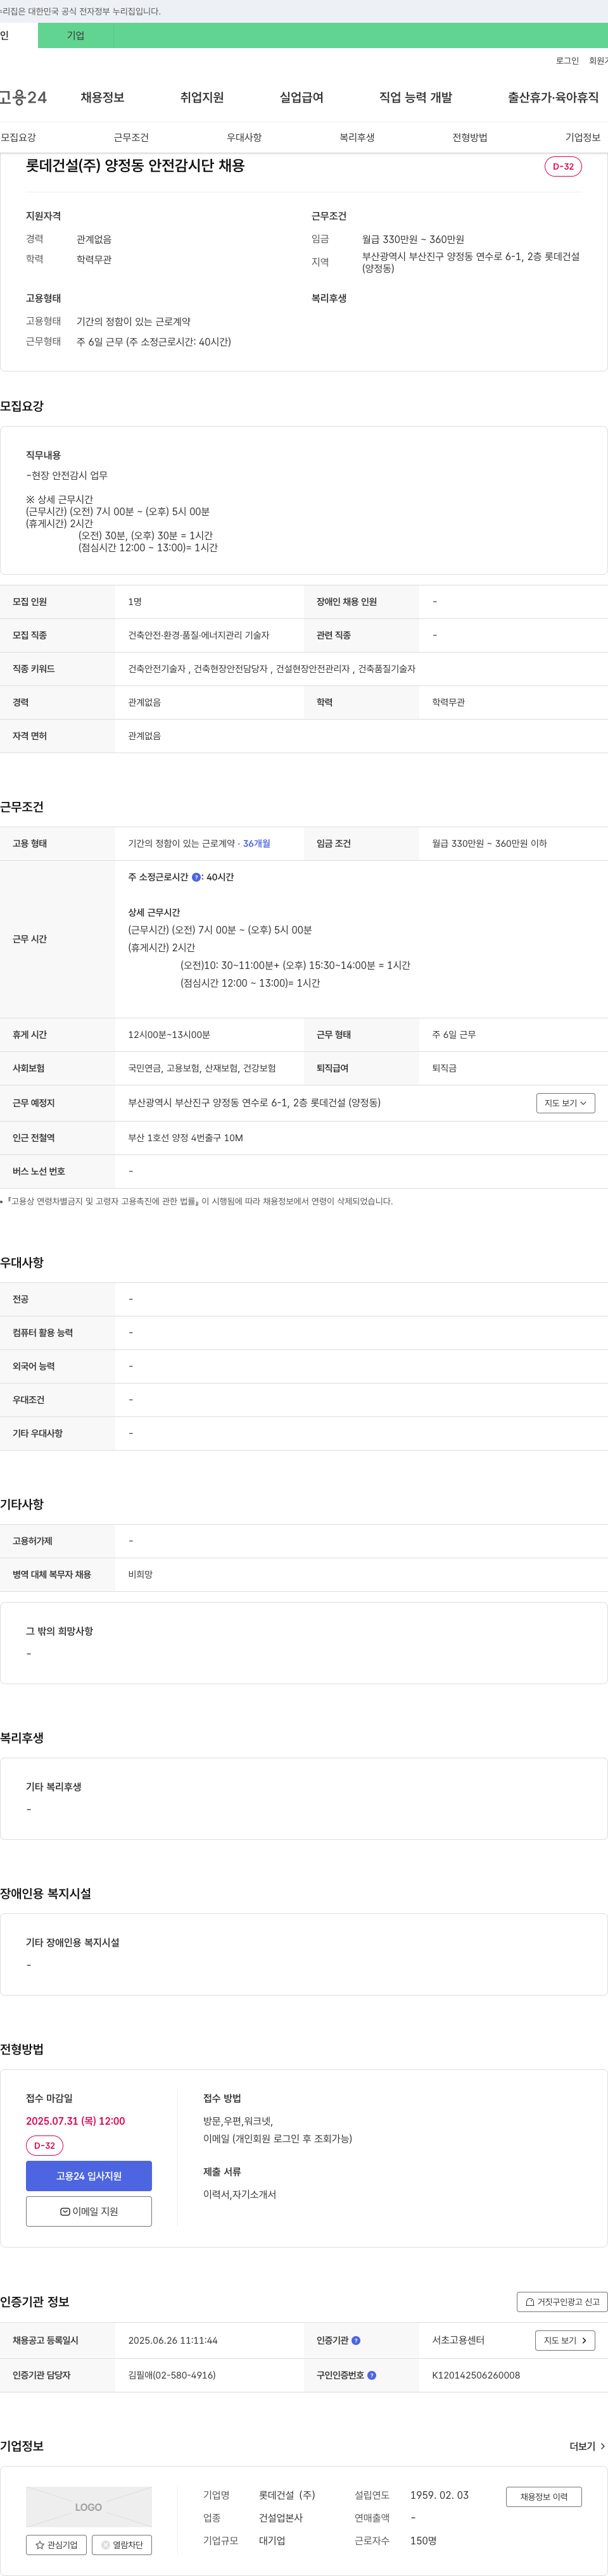Screen dimensions: 608x2576
Task: Click the chevron next to 더보기
Action: [602, 2446]
